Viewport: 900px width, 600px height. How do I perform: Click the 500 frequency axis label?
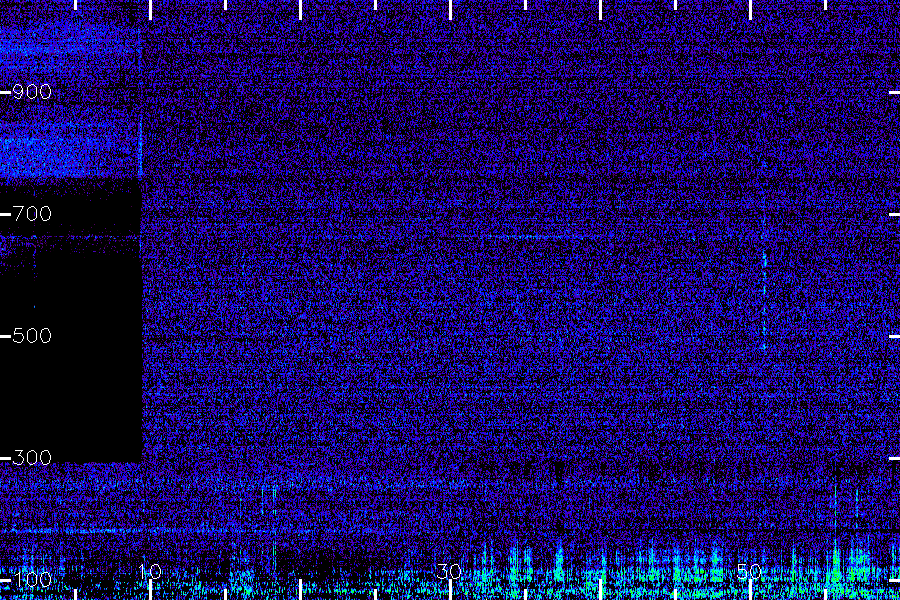(x=32, y=336)
